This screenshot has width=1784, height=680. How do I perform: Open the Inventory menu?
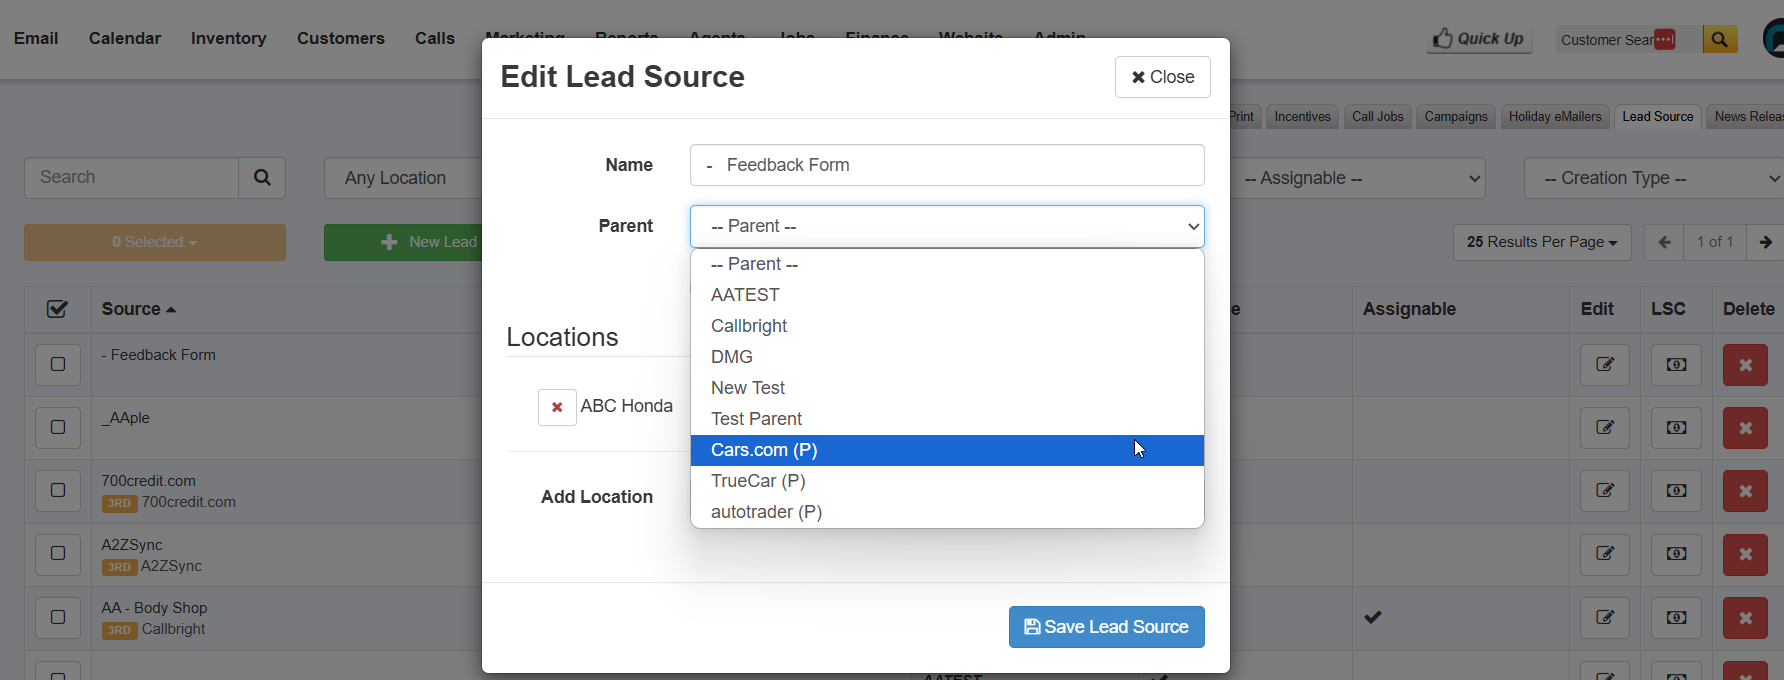[x=229, y=38]
